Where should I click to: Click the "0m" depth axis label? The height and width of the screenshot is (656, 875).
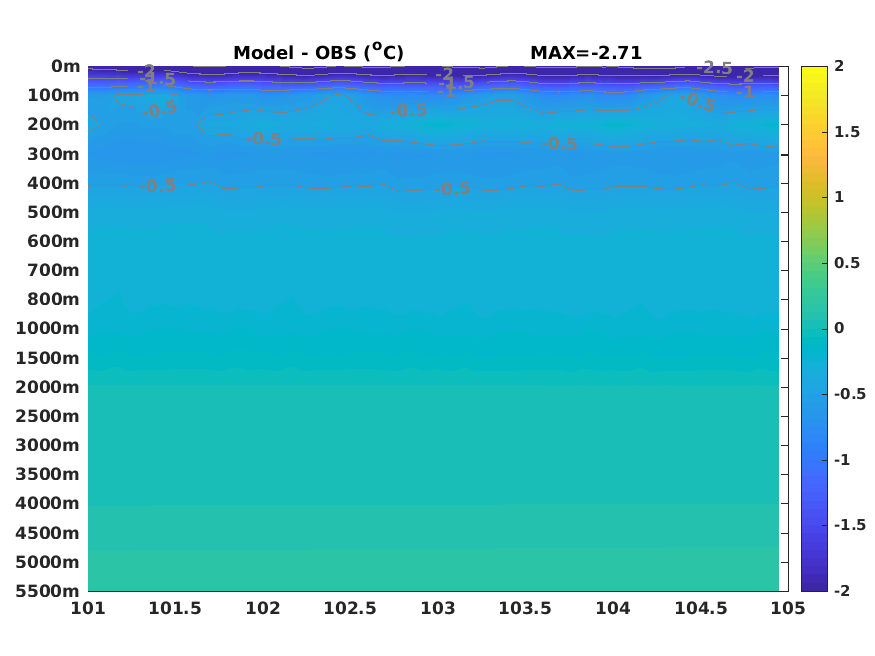coord(66,66)
